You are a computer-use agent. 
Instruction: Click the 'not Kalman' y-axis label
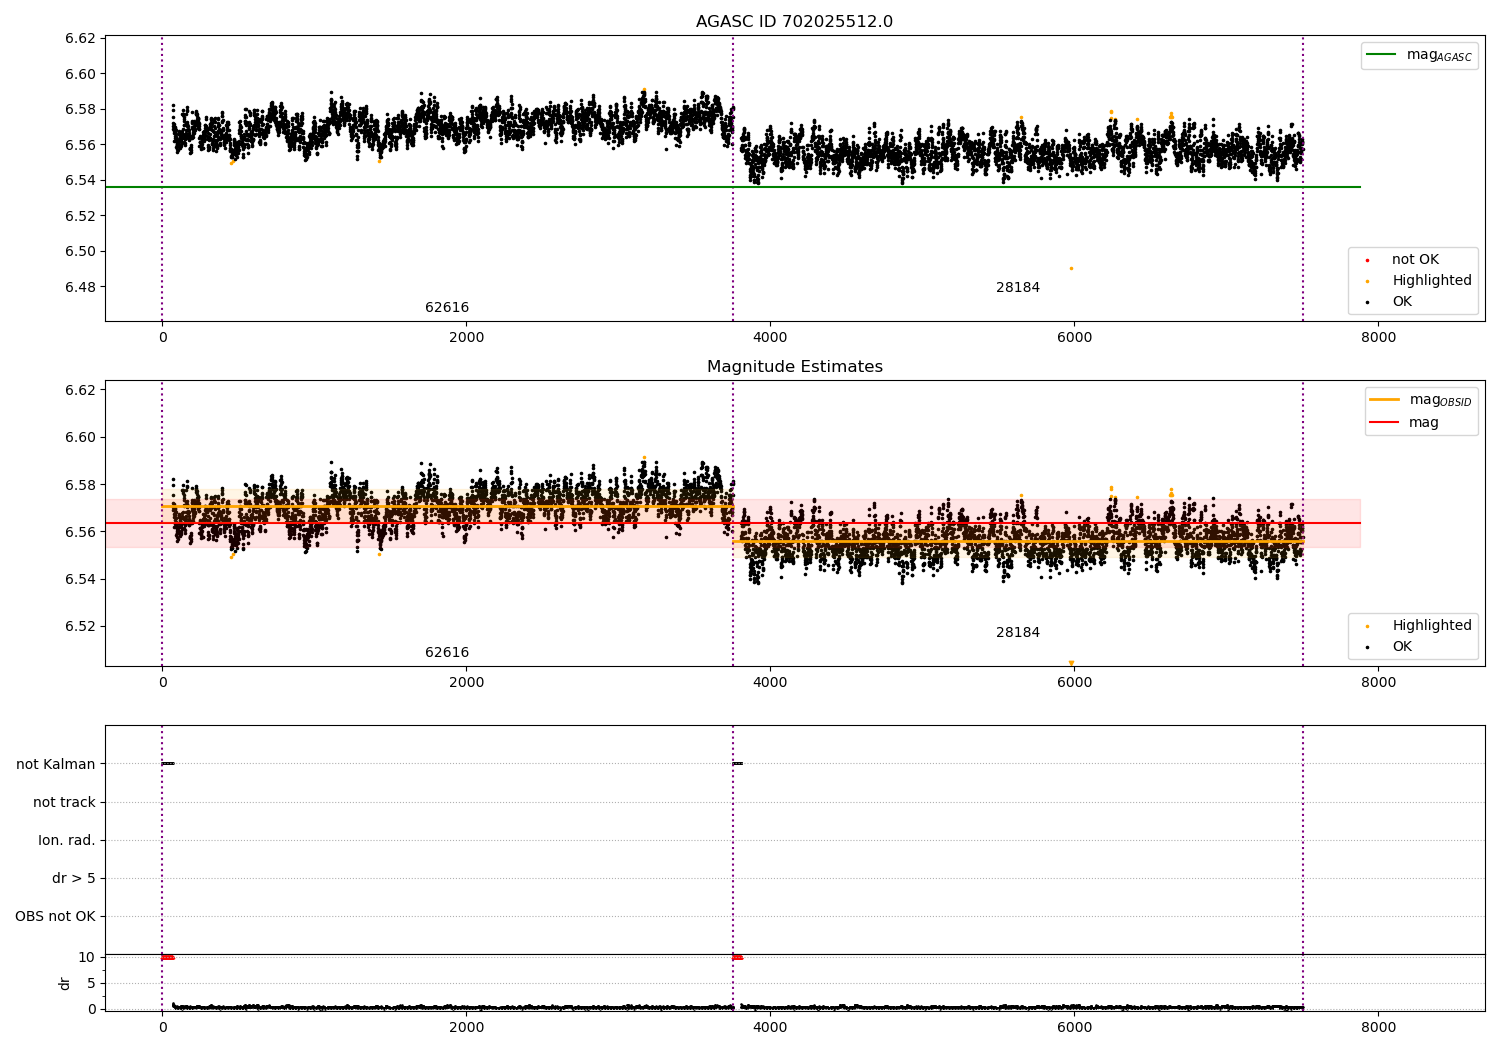click(56, 764)
